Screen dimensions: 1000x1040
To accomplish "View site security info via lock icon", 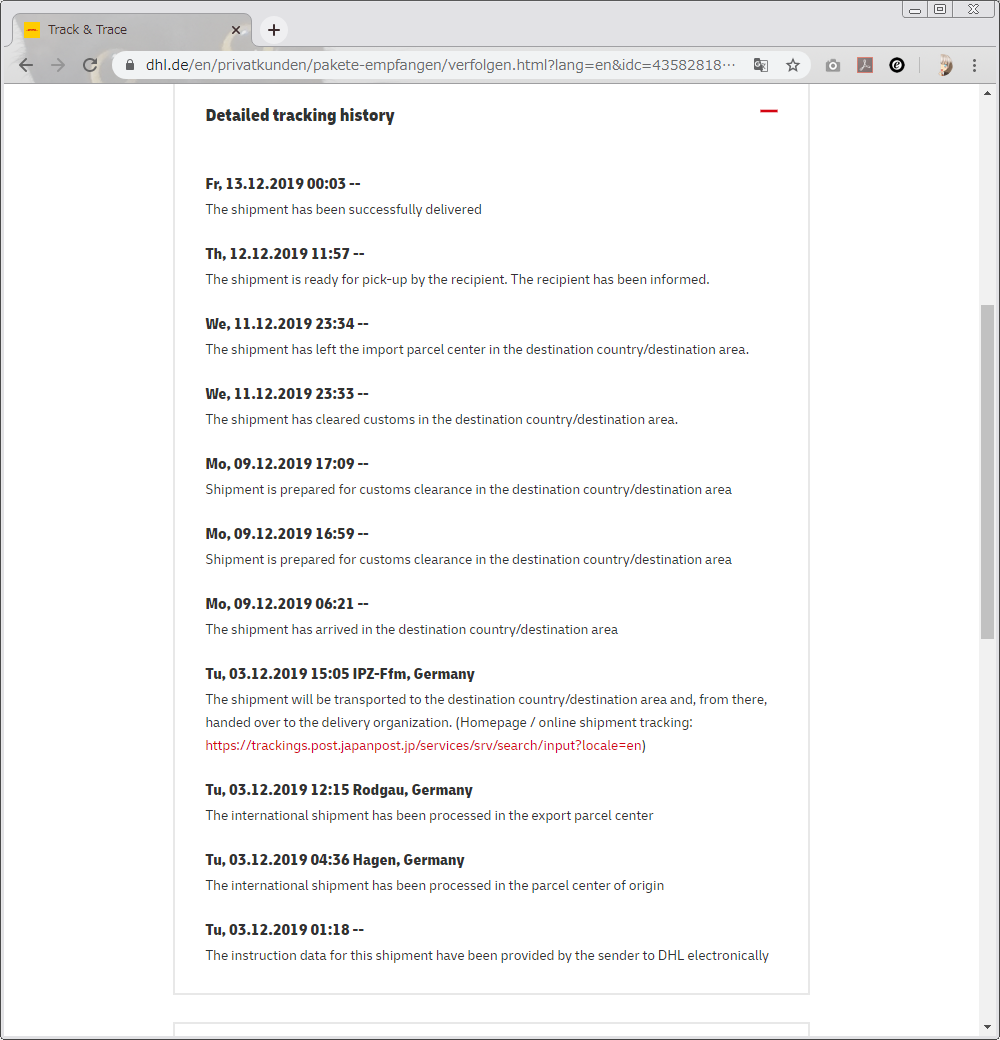I will (x=129, y=65).
